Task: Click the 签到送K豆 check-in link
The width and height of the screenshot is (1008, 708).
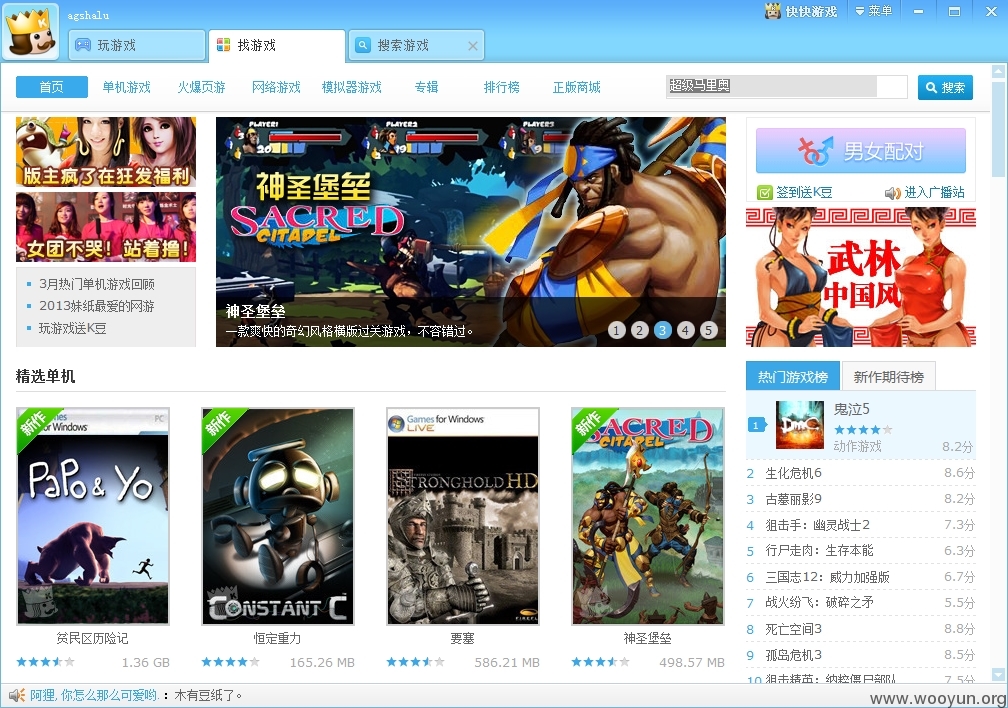Action: click(x=804, y=192)
